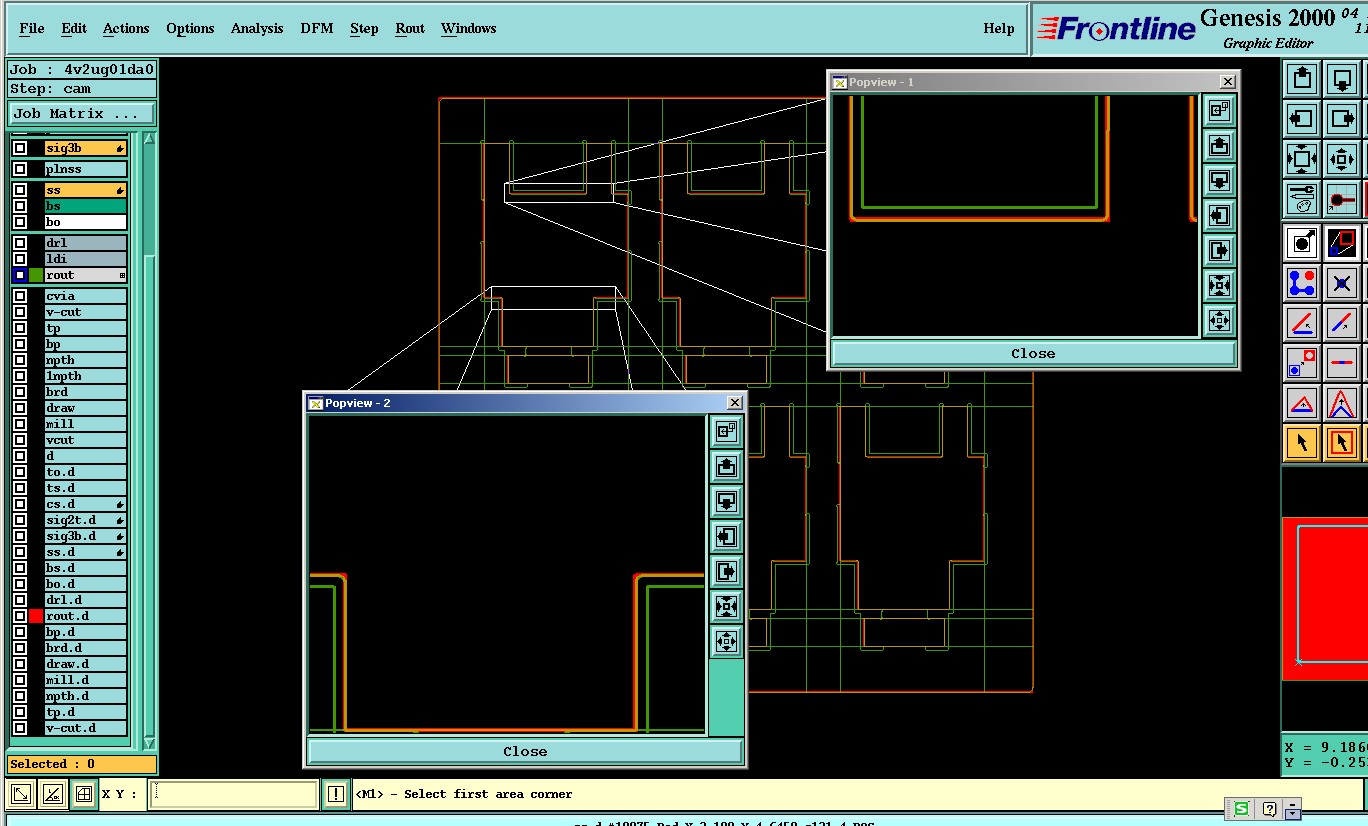The width and height of the screenshot is (1368, 826).
Task: Click the pan up icon in main toolbar
Action: pyautogui.click(x=1301, y=79)
